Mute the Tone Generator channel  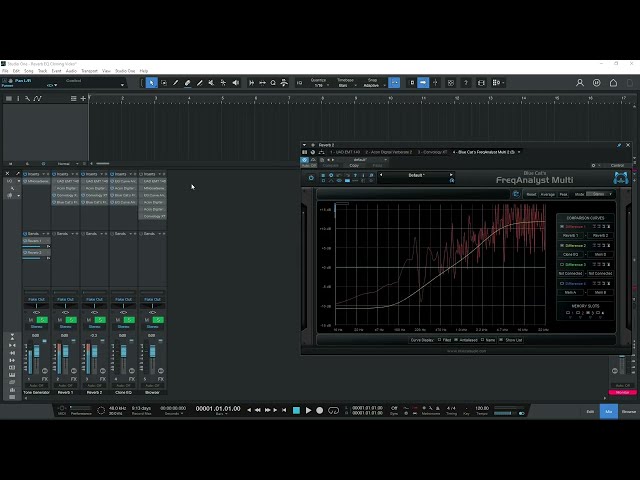31,320
